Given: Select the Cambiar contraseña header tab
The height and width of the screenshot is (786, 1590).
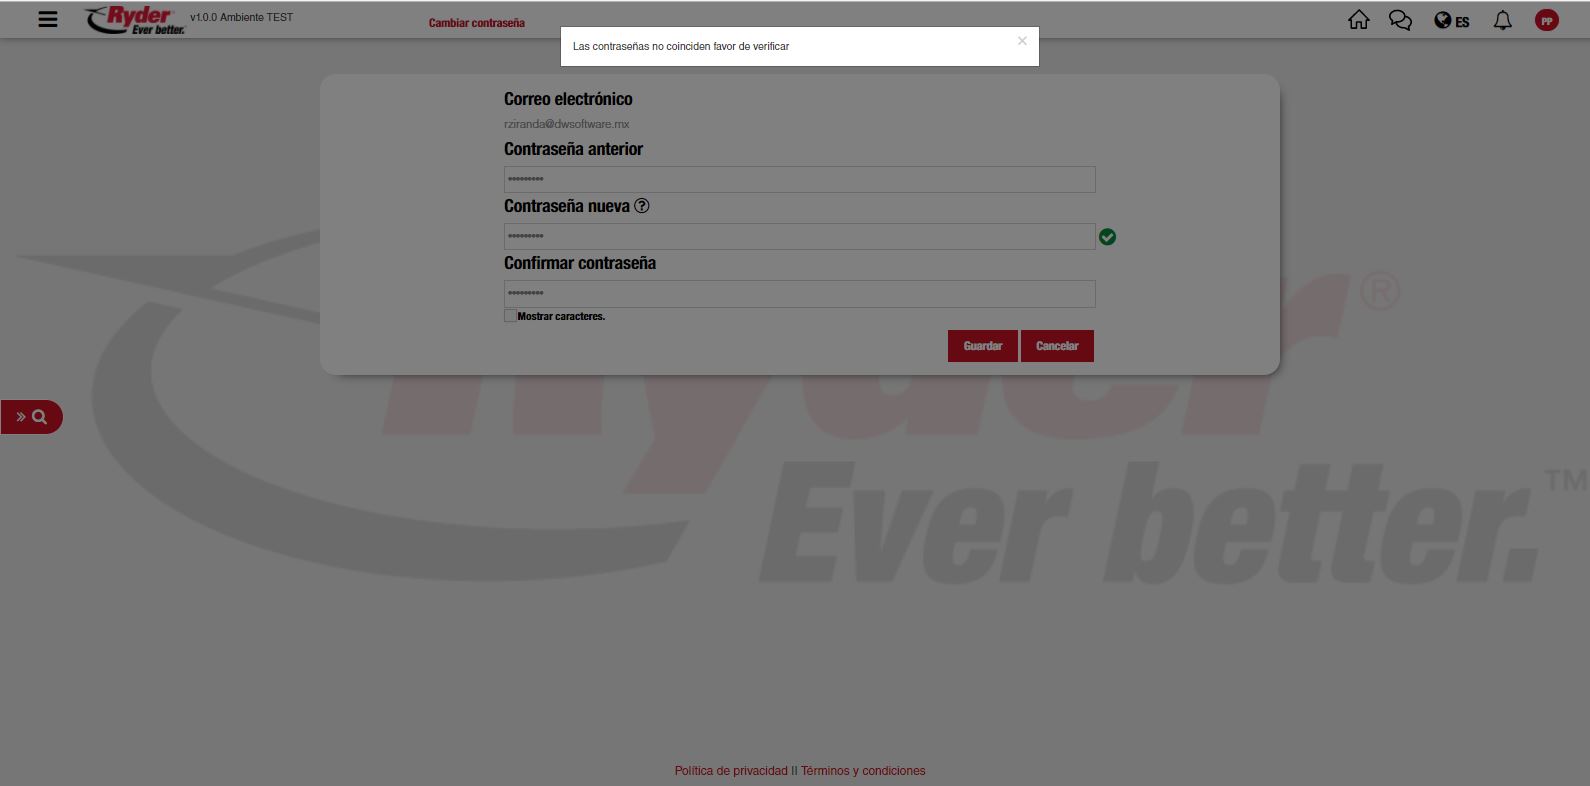Looking at the screenshot, I should point(476,23).
